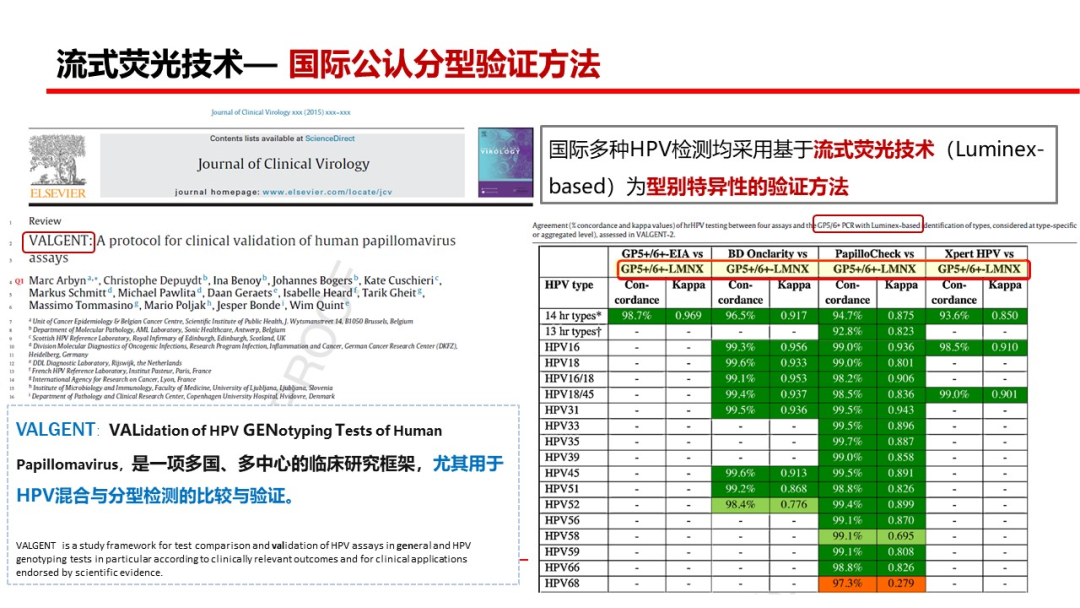Click the 'PapilloCheck vs' column header
Viewport: 1080px width, 608px height.
click(874, 253)
